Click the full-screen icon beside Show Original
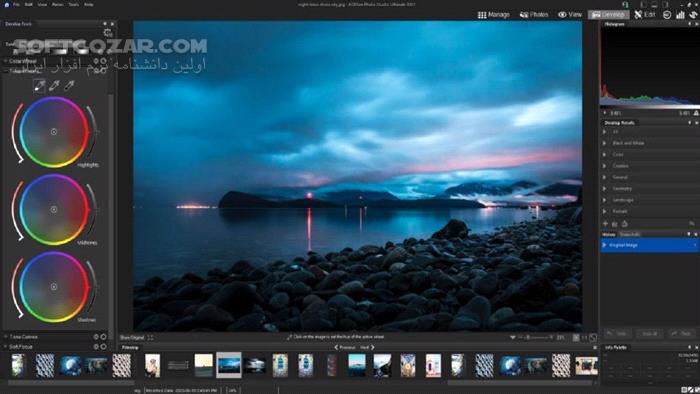The width and height of the screenshot is (700, 394). [150, 338]
